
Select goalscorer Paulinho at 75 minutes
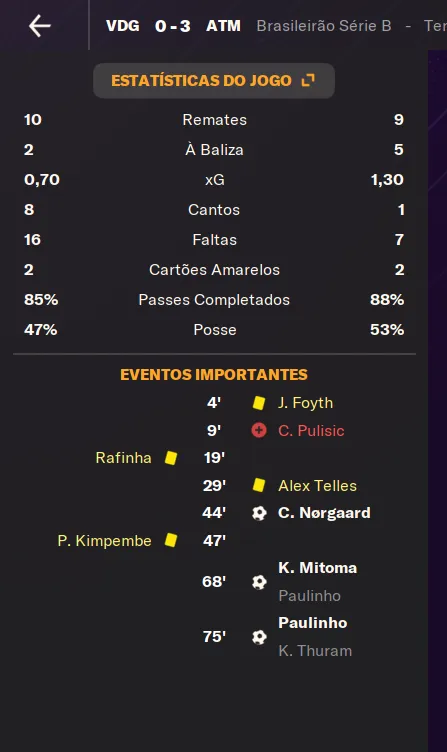point(313,623)
